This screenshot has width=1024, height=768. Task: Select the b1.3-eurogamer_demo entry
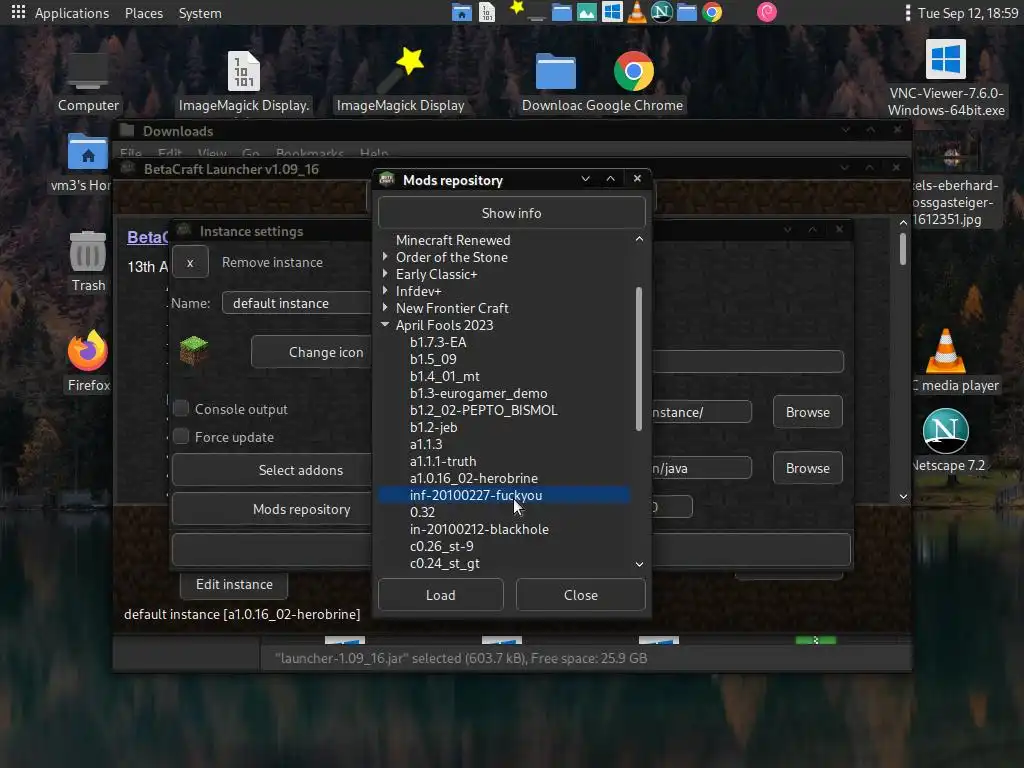pyautogui.click(x=479, y=392)
